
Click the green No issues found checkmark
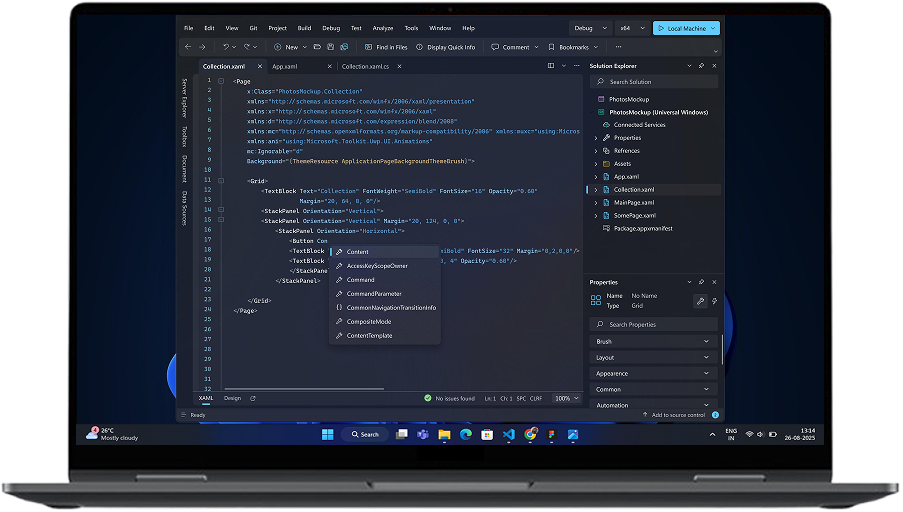click(x=428, y=398)
